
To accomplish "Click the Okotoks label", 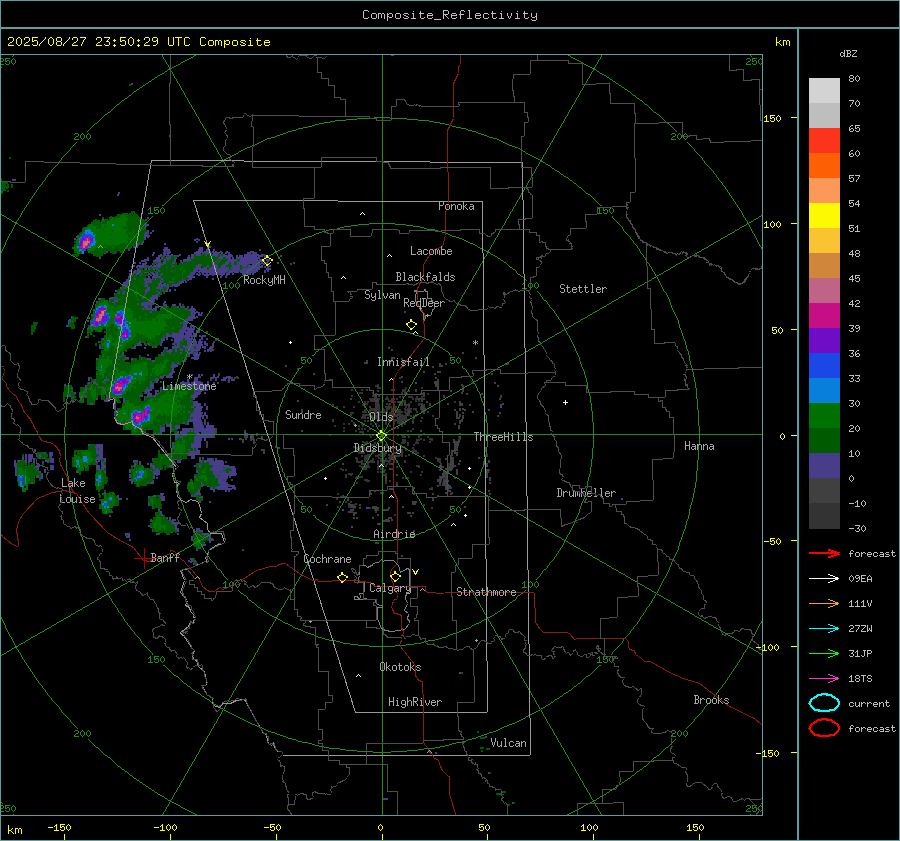I will coord(400,667).
